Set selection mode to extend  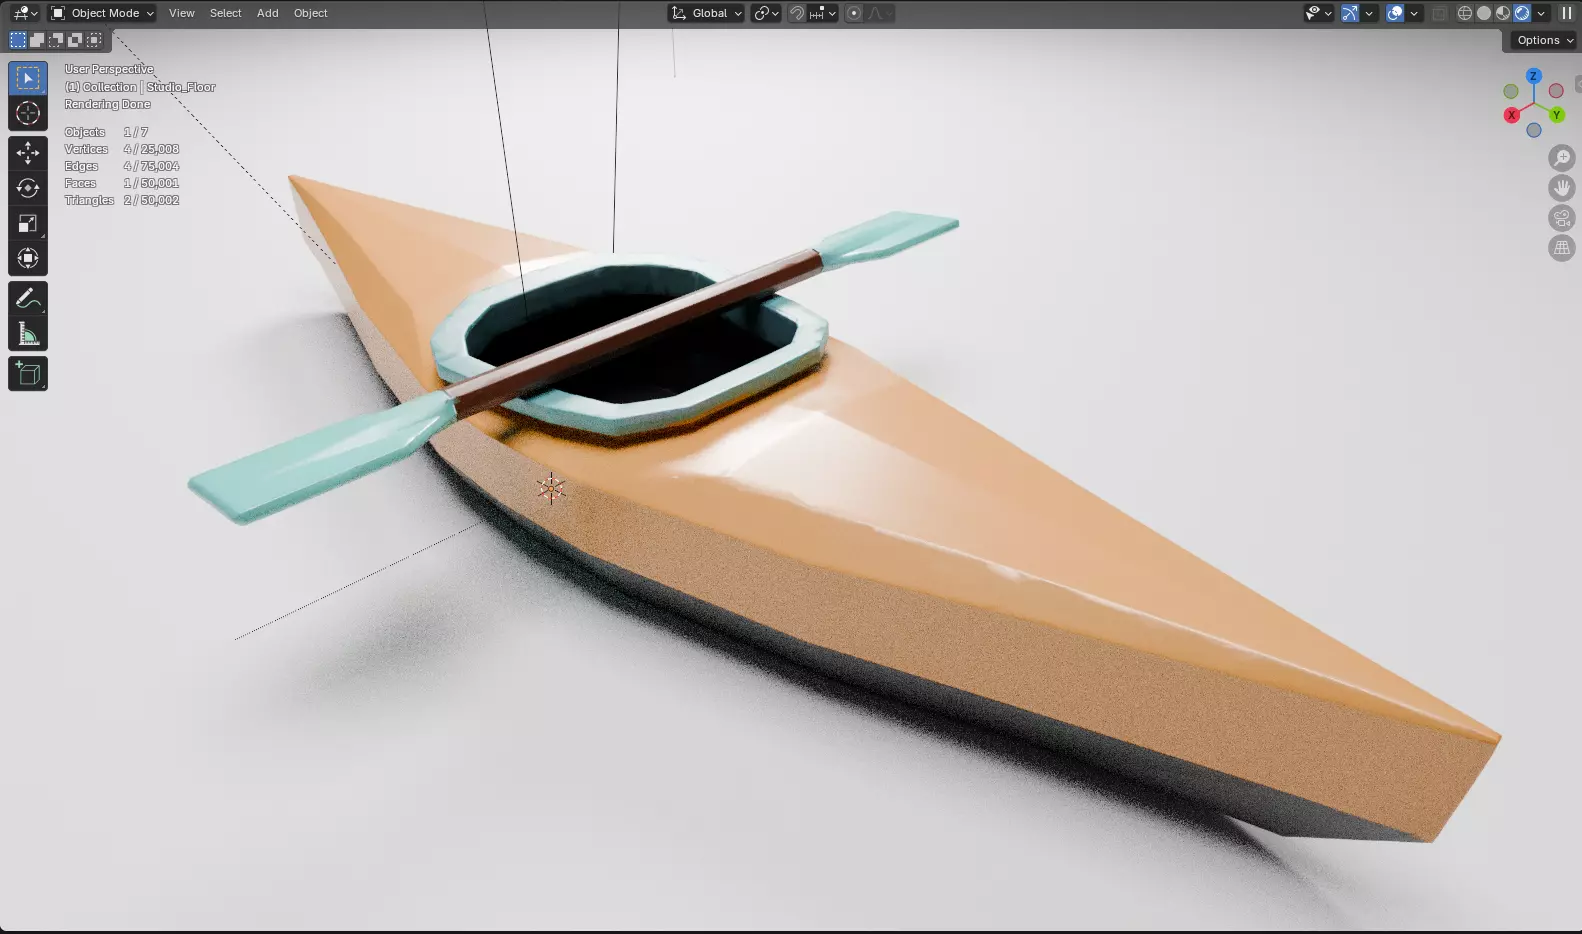tap(37, 40)
